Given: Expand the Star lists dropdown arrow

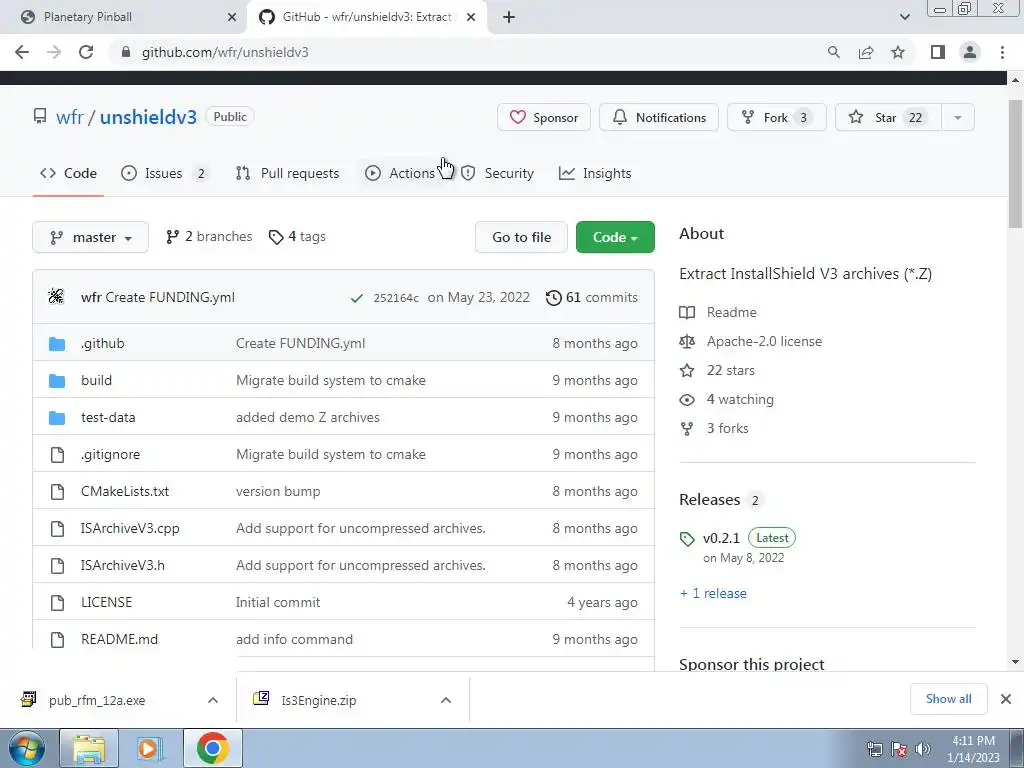Looking at the screenshot, I should pos(958,118).
